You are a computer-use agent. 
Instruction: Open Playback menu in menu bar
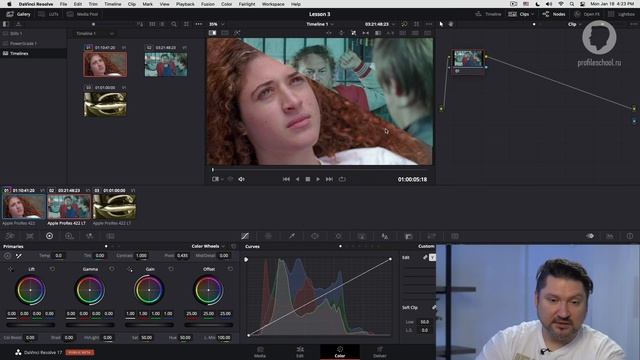click(x=185, y=4)
